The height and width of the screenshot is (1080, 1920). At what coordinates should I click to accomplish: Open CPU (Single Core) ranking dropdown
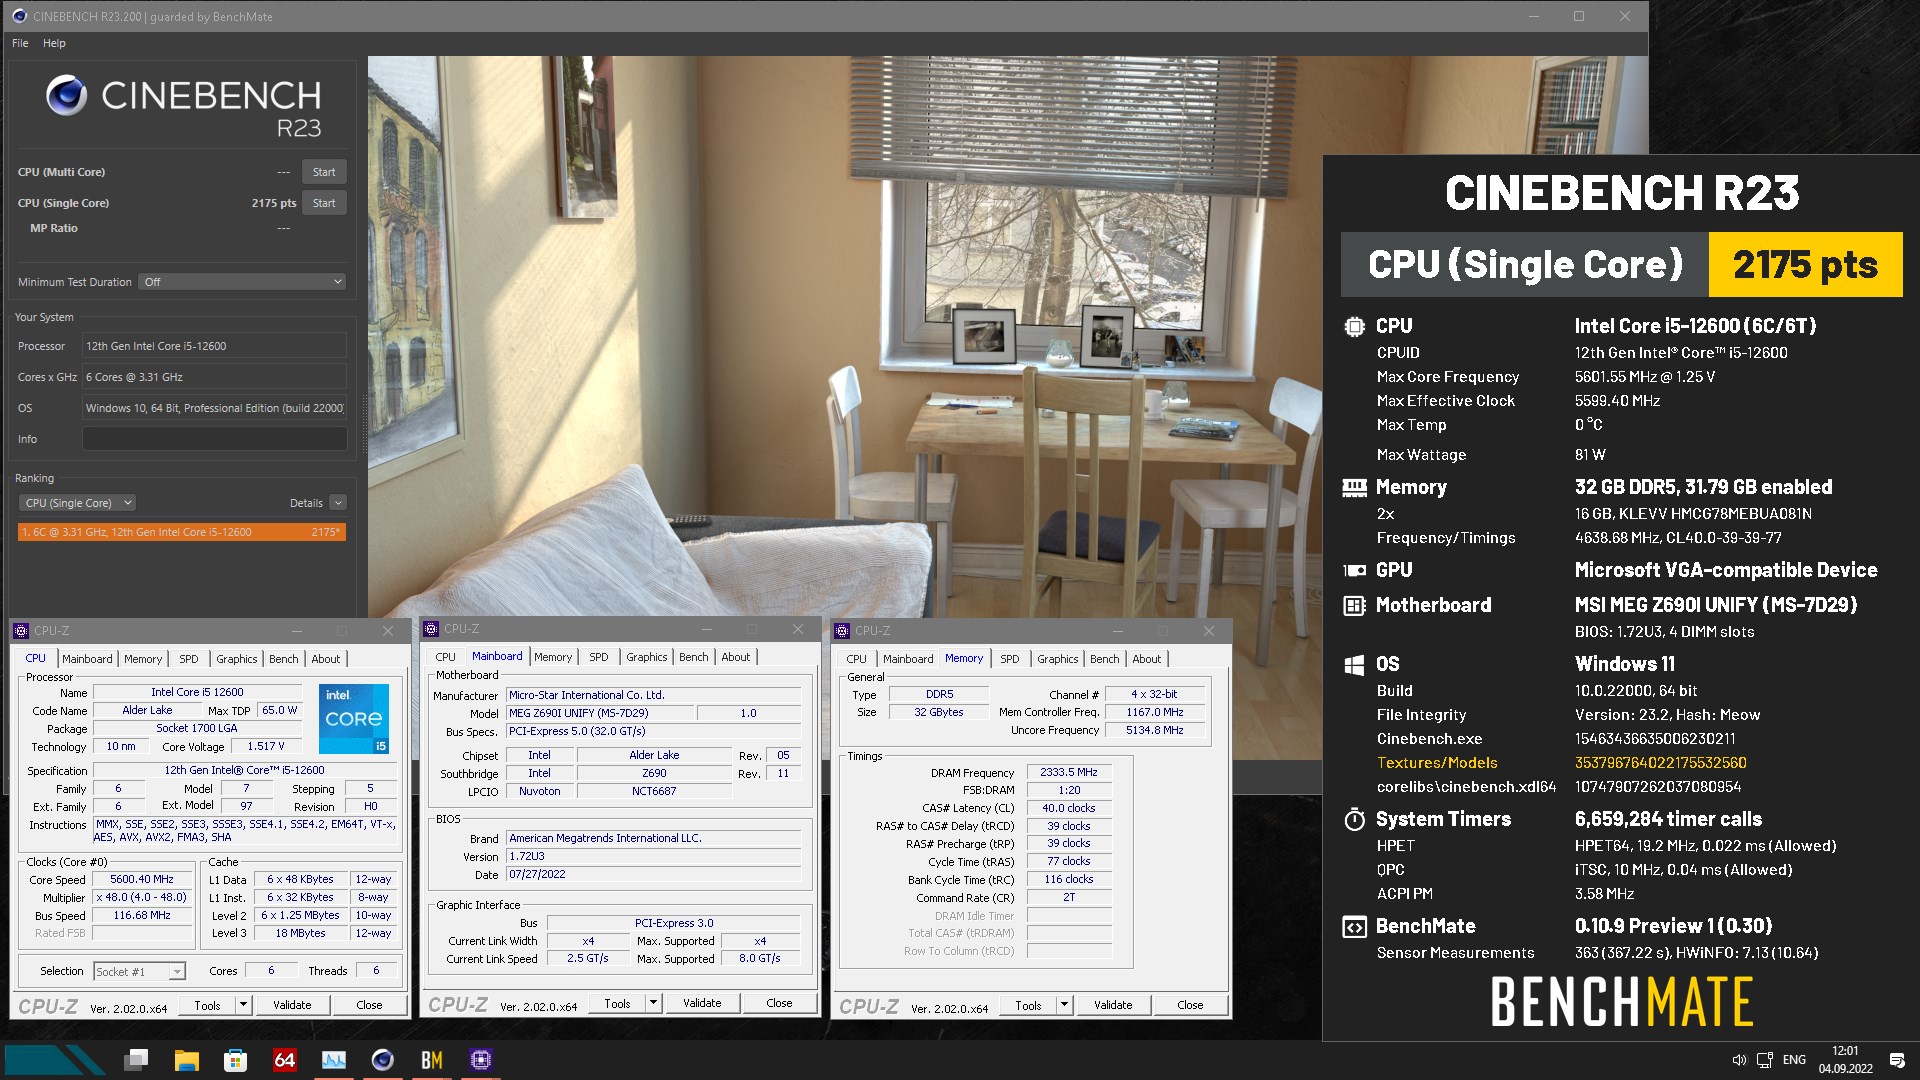(78, 503)
